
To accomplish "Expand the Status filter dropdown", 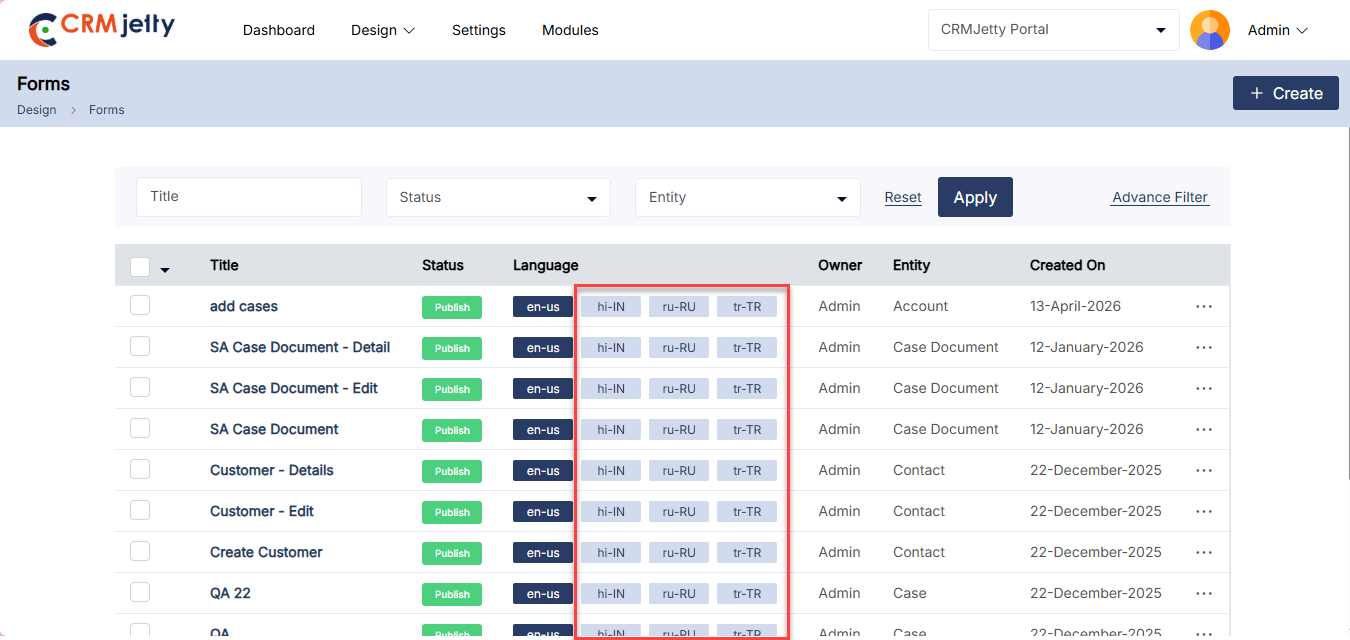I will (498, 198).
